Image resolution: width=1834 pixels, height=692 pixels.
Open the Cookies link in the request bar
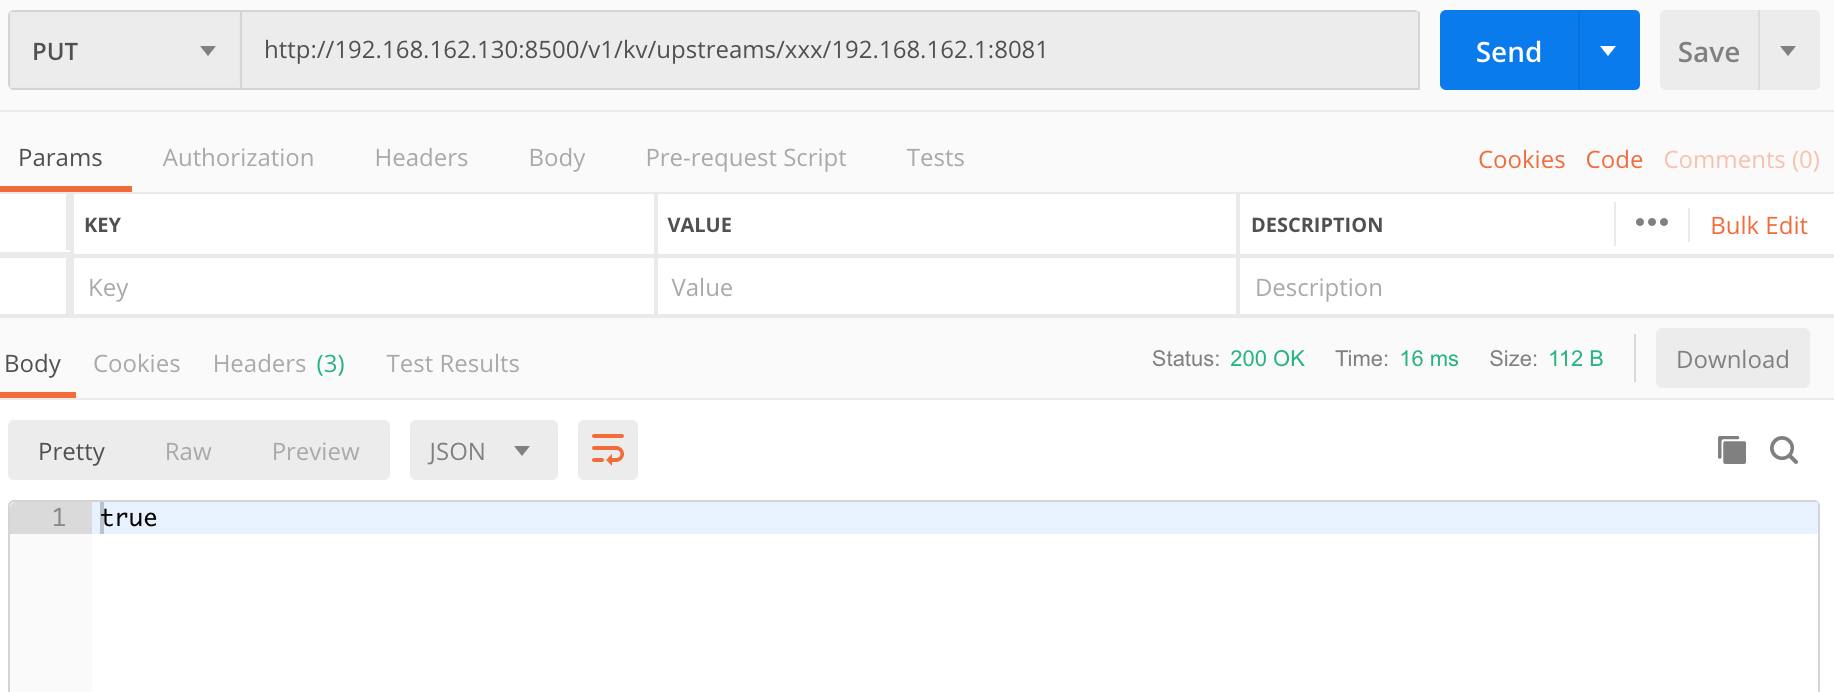tap(1521, 160)
